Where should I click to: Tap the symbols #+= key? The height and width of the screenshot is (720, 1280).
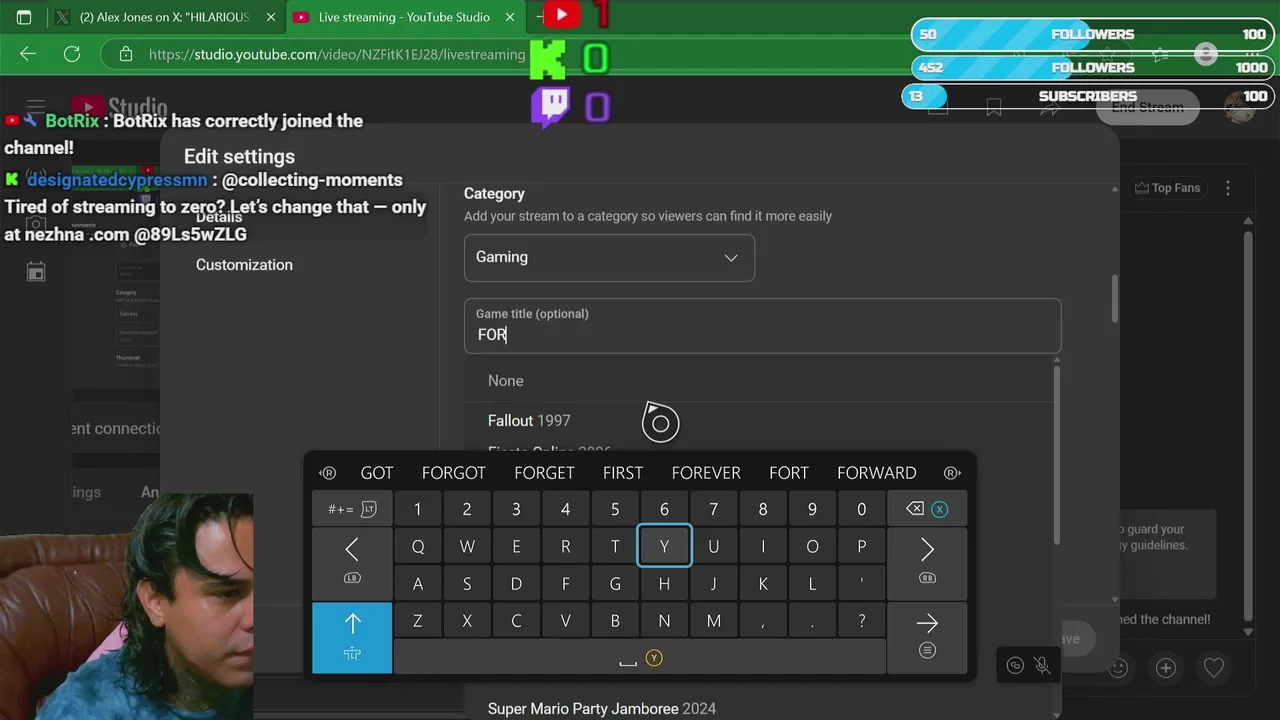point(352,509)
